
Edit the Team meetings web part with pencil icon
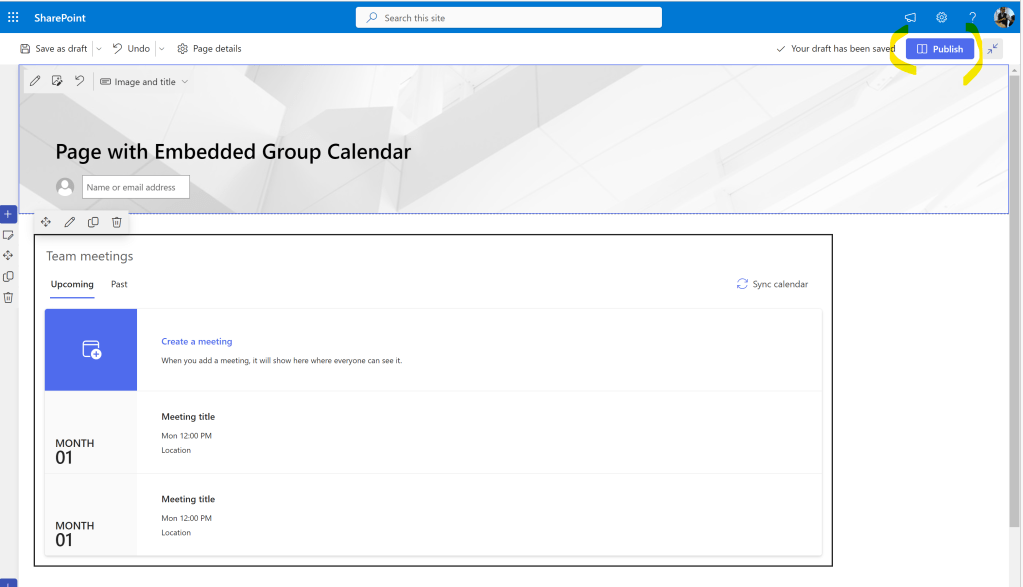[x=70, y=222]
